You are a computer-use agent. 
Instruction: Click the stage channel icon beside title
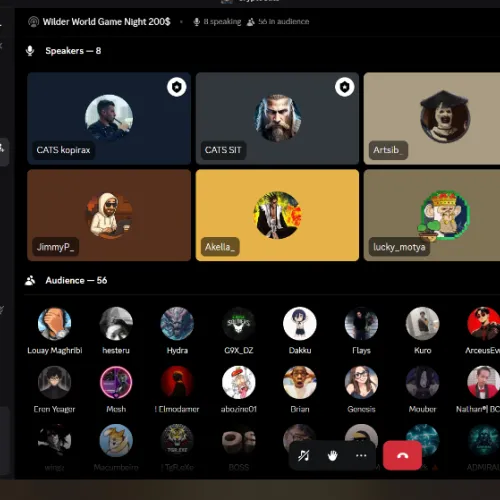(x=33, y=22)
